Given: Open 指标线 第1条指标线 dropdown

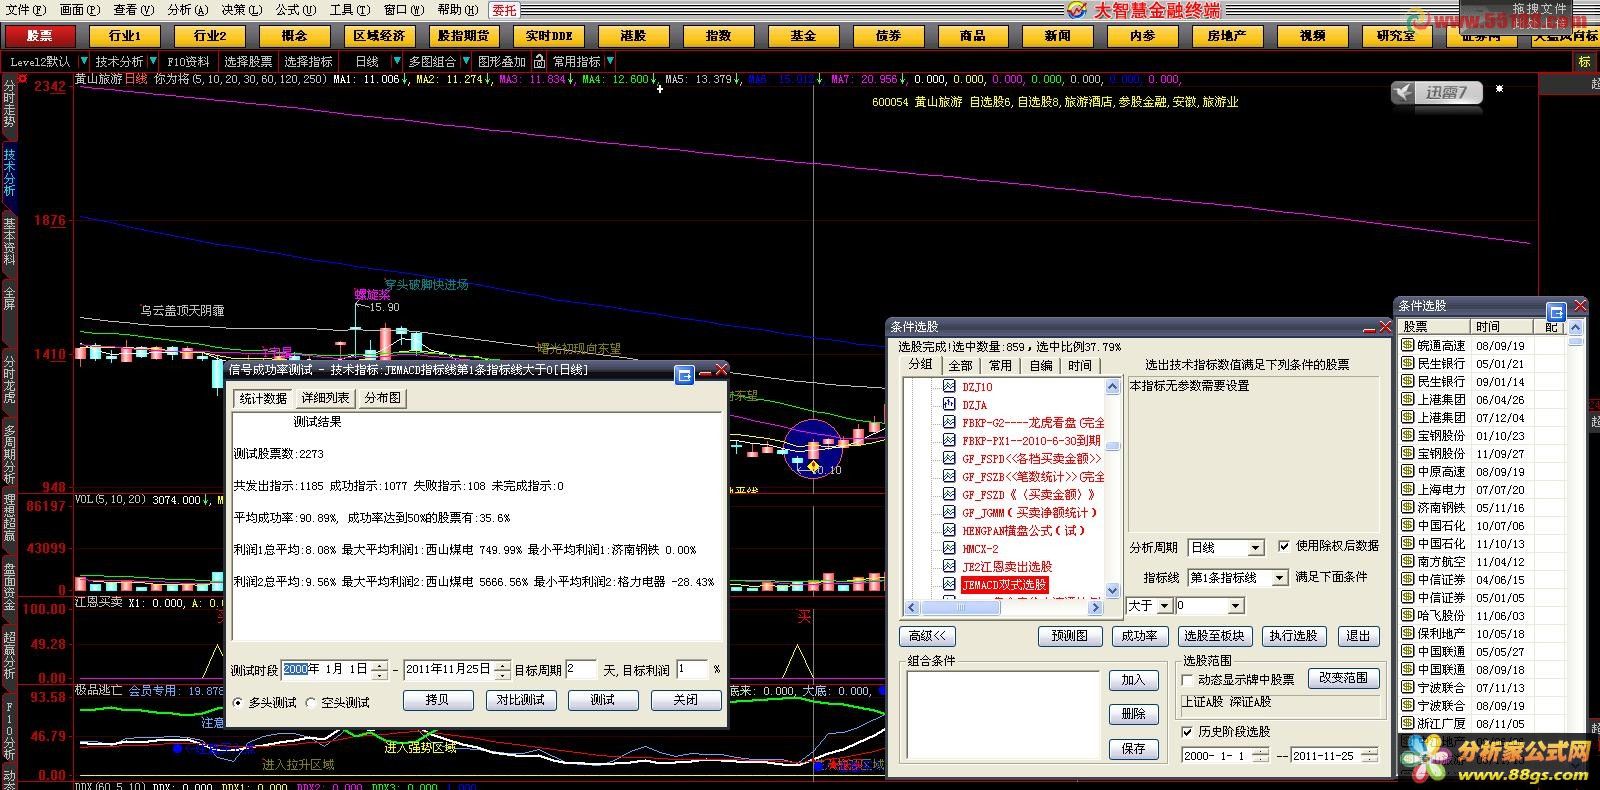Looking at the screenshot, I should point(1279,578).
